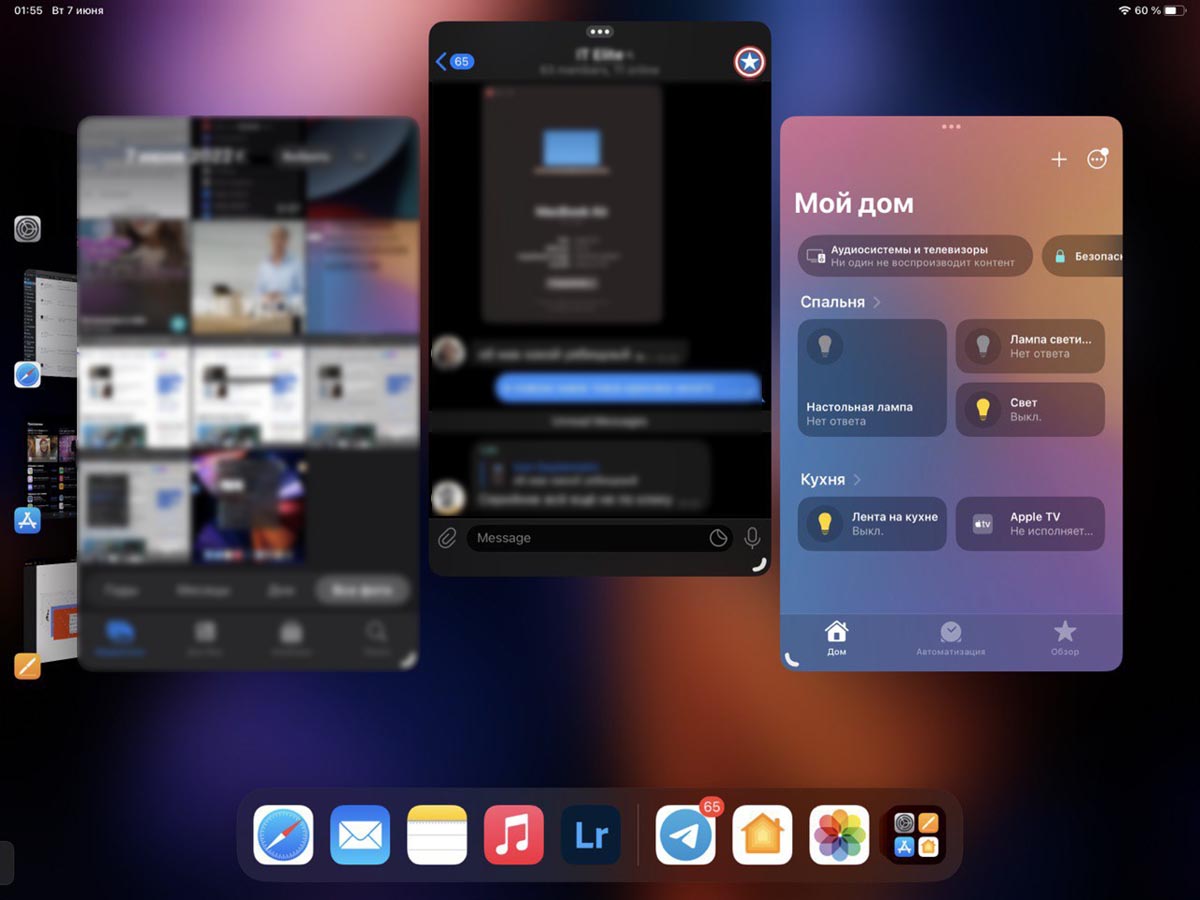Open Lightroom from the dock
Screen dimensions: 1200x900
pyautogui.click(x=591, y=835)
